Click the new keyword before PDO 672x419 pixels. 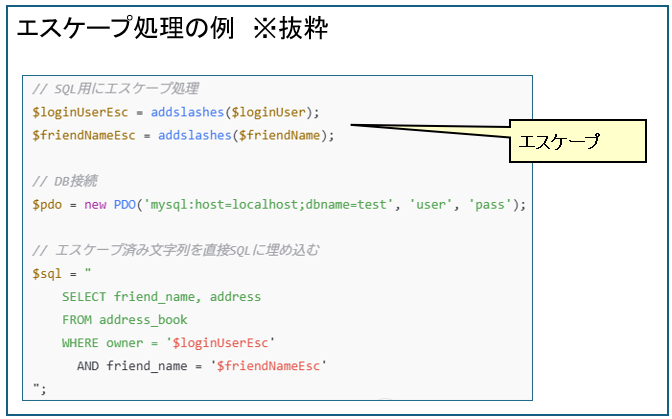pyautogui.click(x=95, y=205)
